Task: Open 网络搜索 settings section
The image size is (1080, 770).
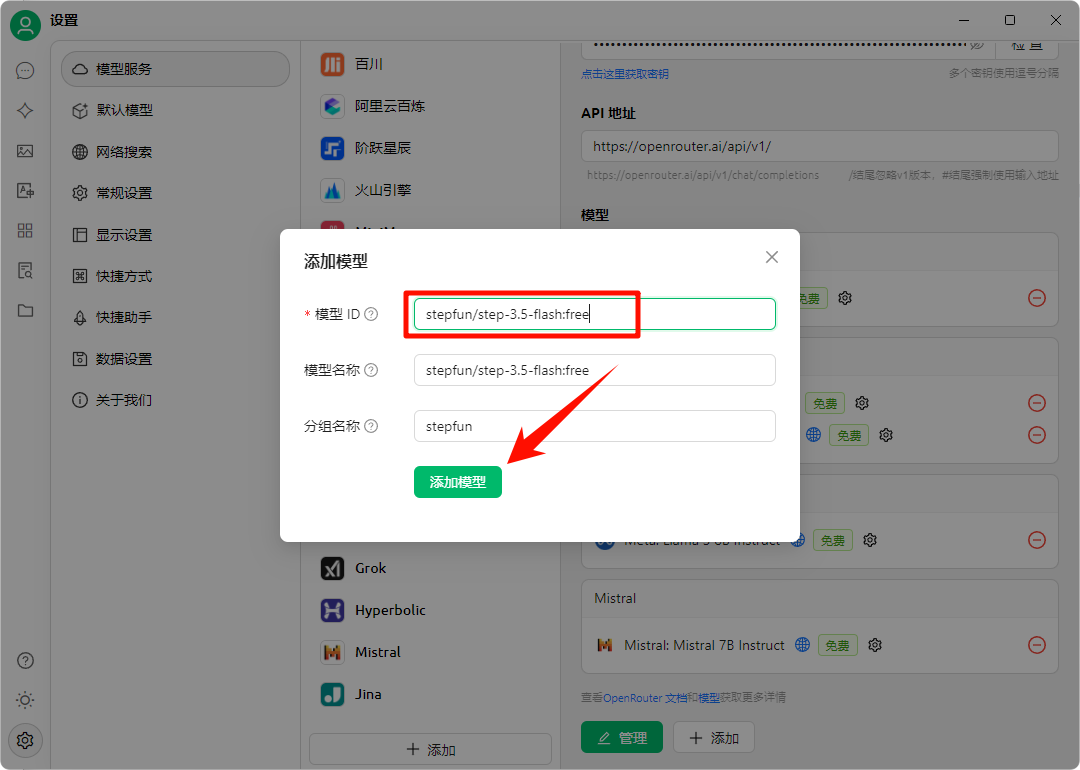Action: [x=175, y=152]
